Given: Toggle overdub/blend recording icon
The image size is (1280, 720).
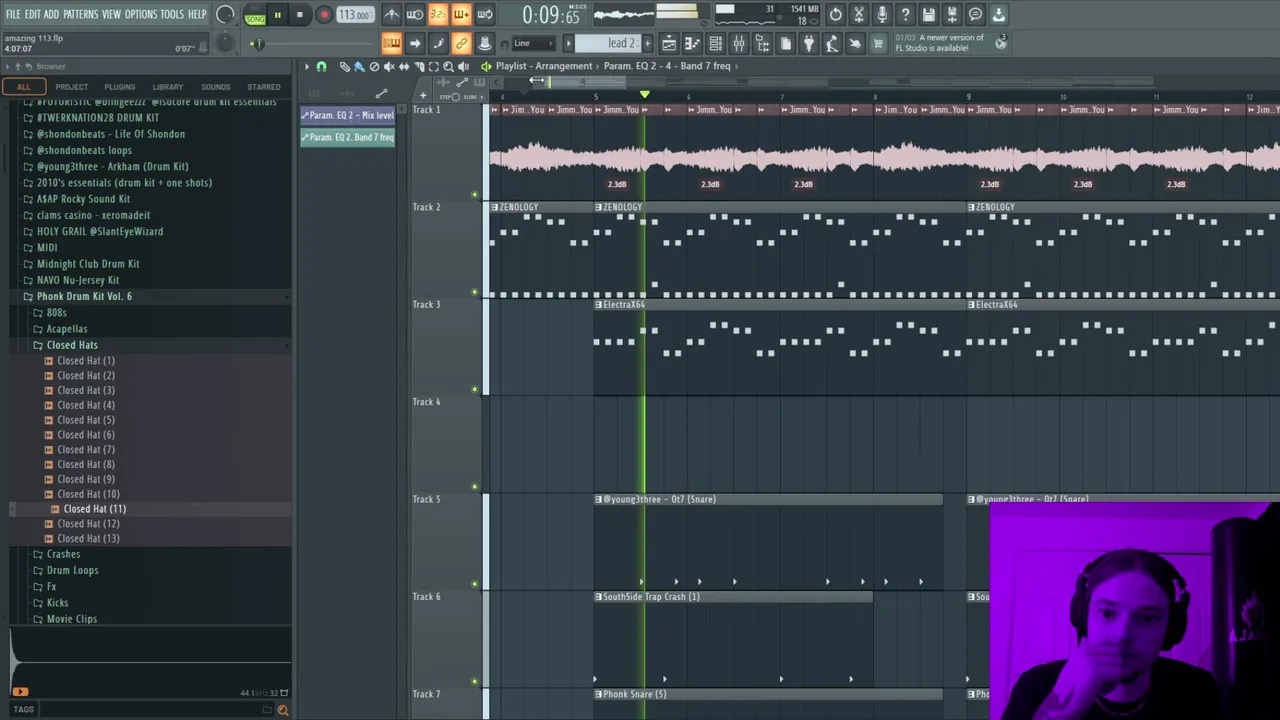Looking at the screenshot, I should [461, 15].
